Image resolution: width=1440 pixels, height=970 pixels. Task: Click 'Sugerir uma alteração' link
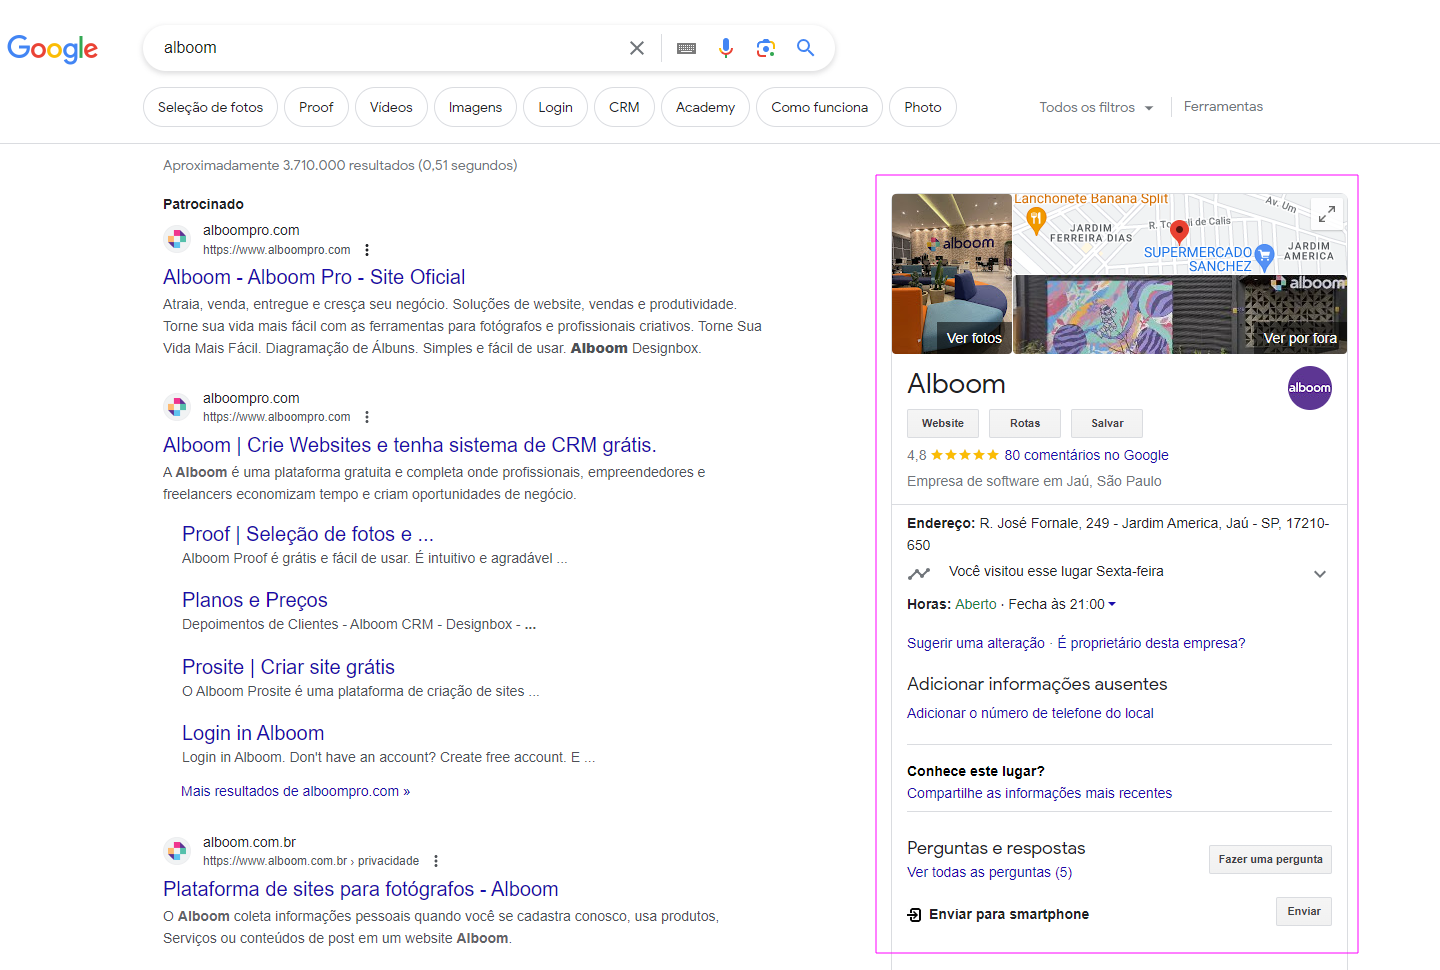[976, 643]
